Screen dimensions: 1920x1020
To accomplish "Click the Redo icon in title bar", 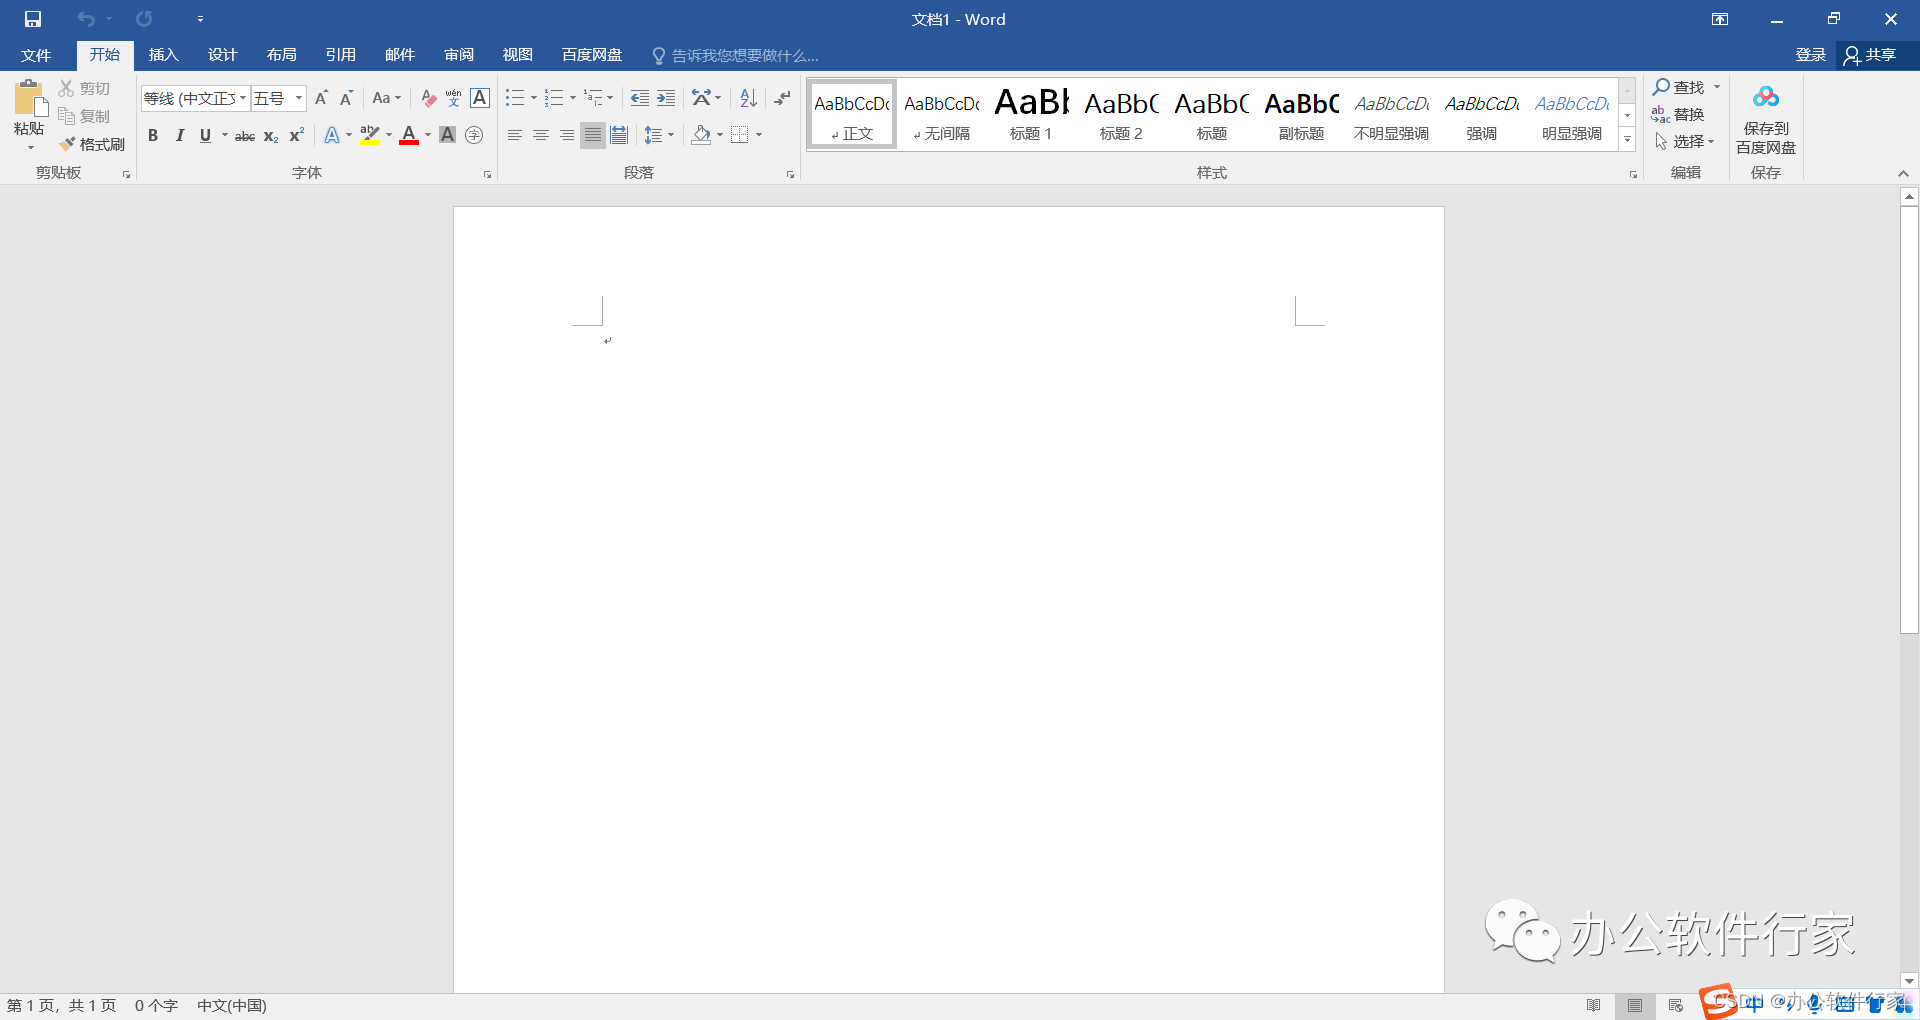I will tap(144, 19).
